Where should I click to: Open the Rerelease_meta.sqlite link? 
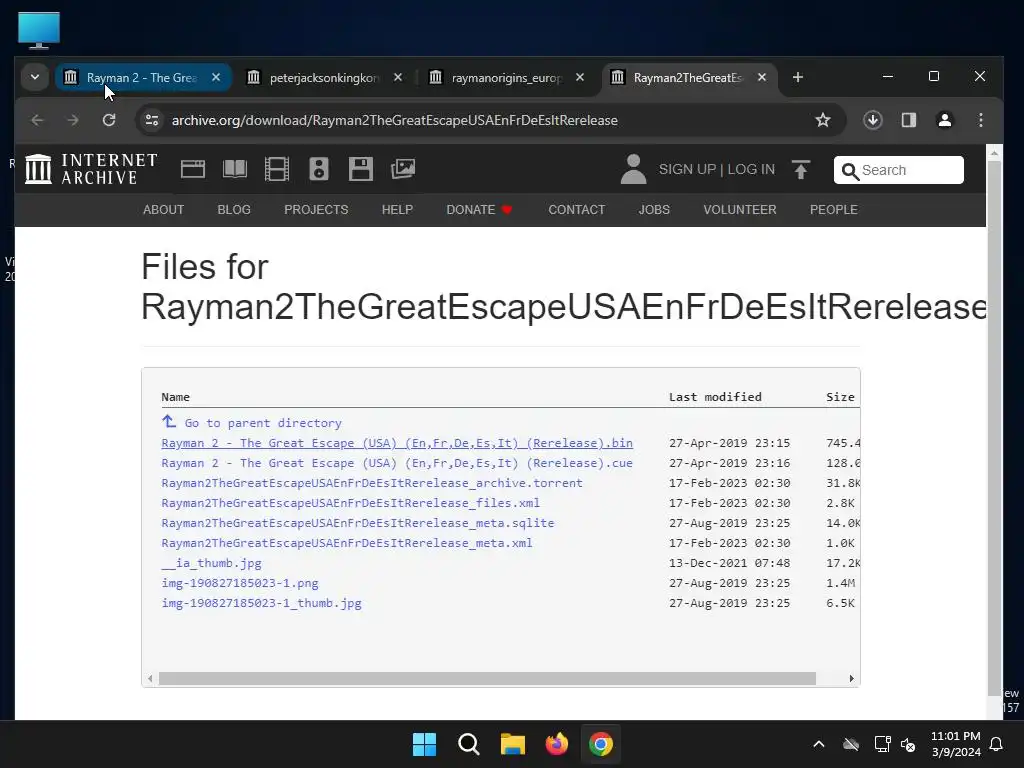358,523
